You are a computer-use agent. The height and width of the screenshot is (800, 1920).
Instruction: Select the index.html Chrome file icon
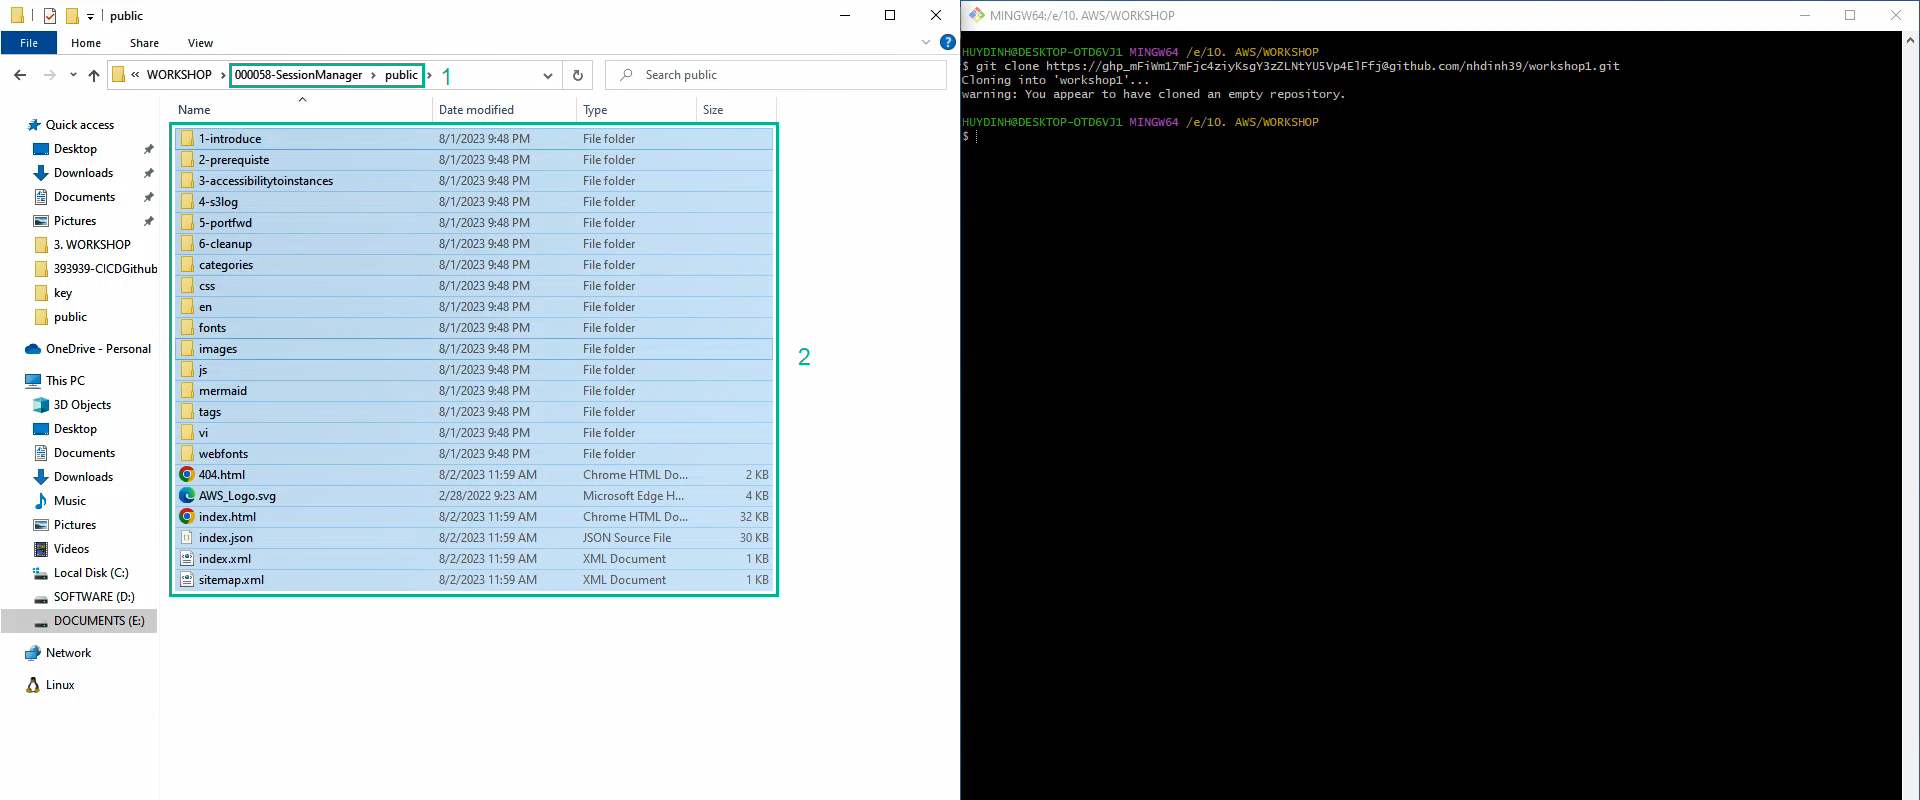(187, 517)
